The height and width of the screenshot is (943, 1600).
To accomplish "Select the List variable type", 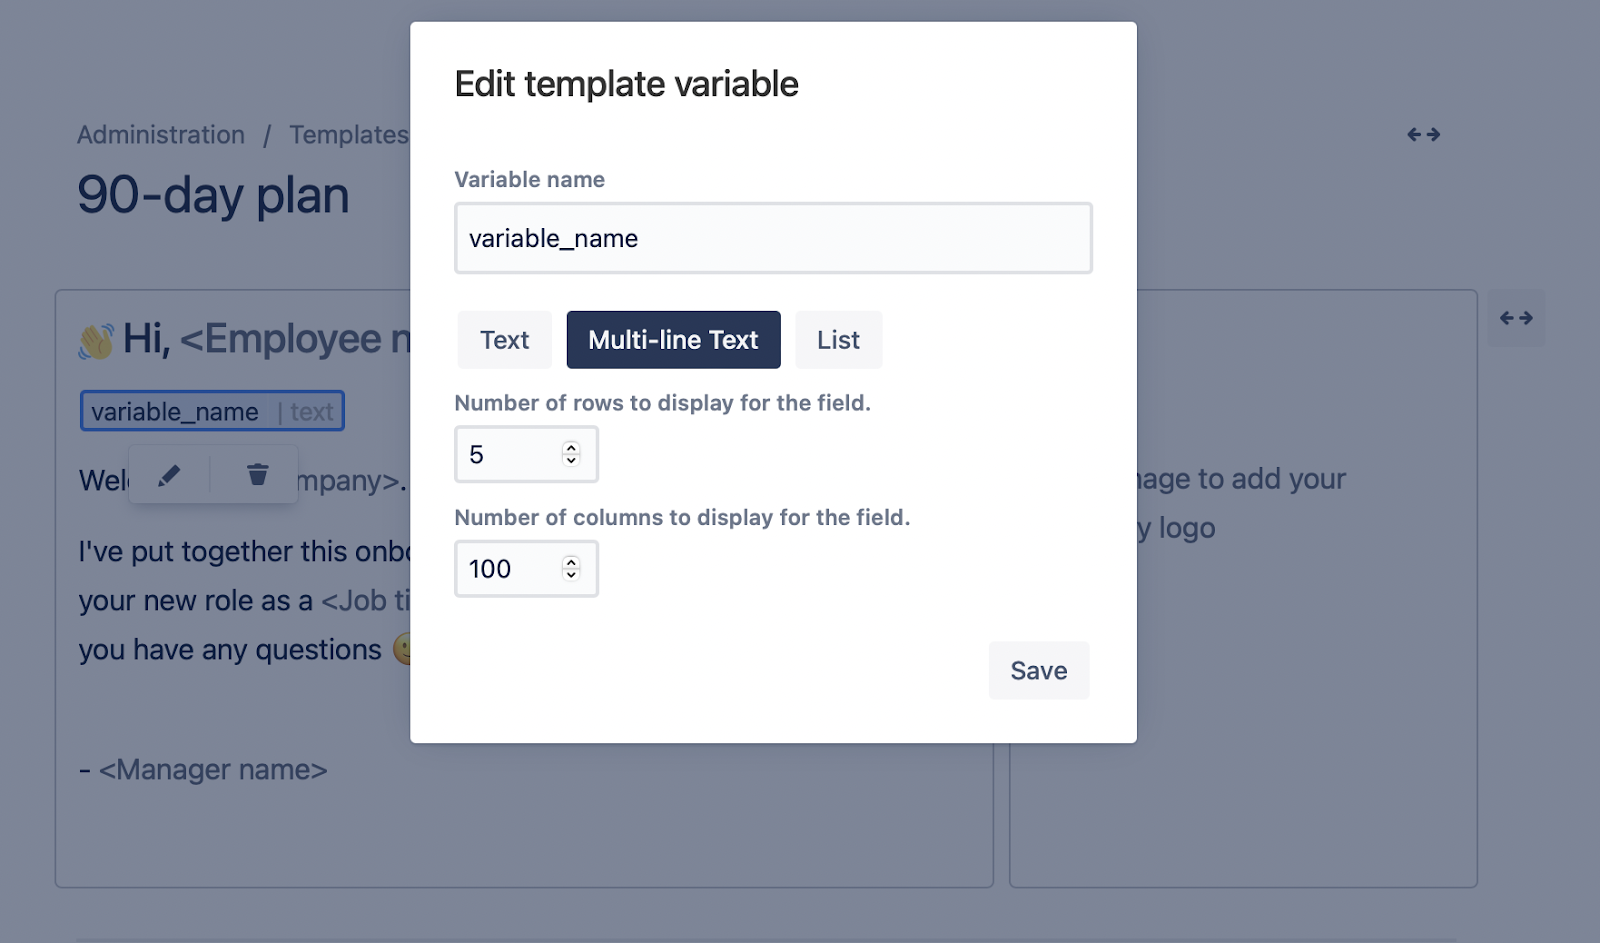I will [838, 339].
